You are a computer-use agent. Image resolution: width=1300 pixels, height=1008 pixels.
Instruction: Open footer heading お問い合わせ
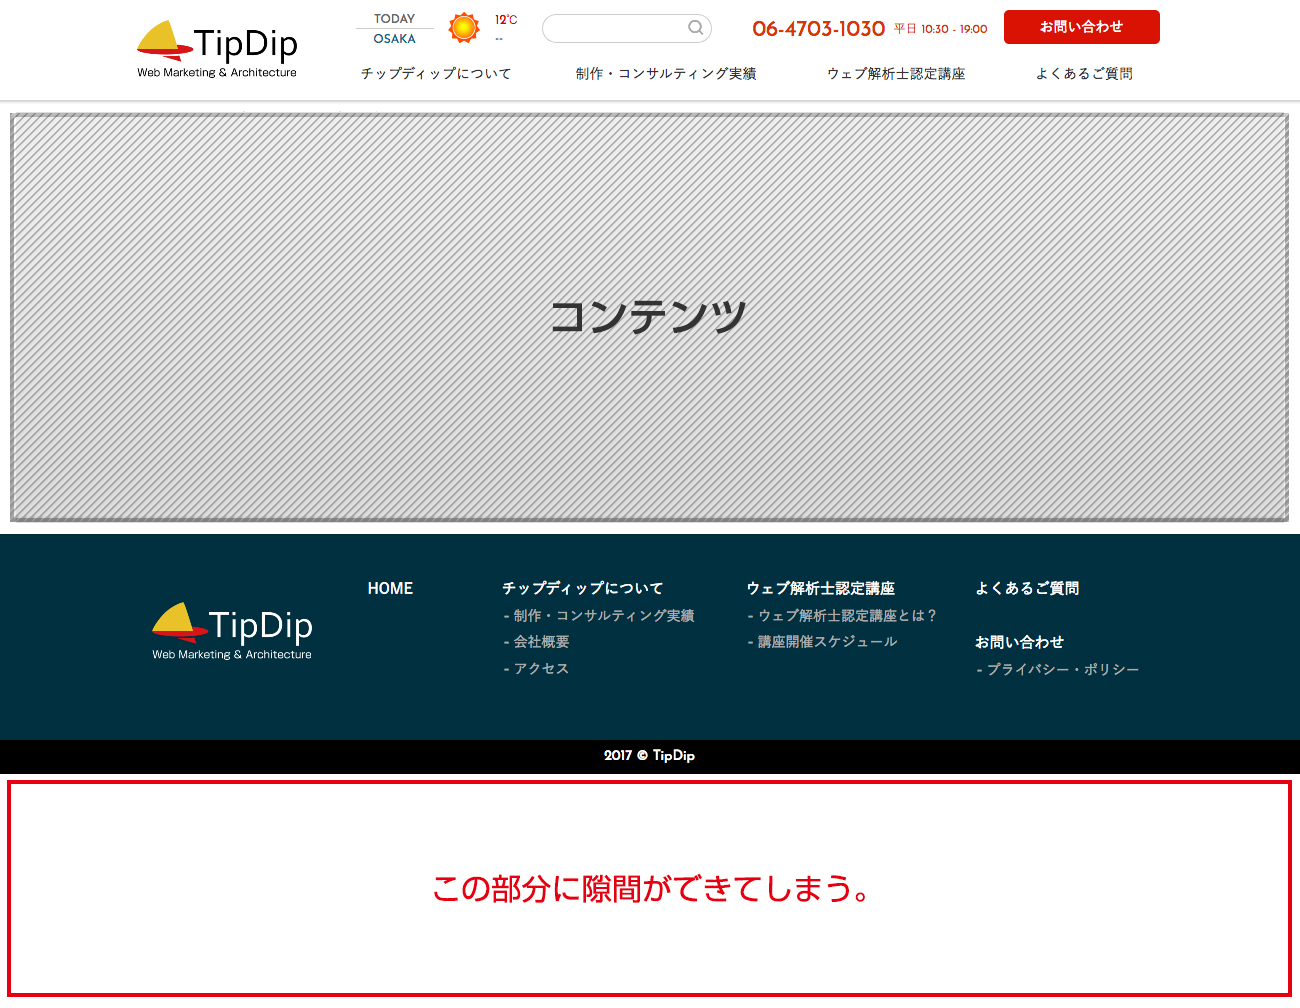click(1019, 642)
